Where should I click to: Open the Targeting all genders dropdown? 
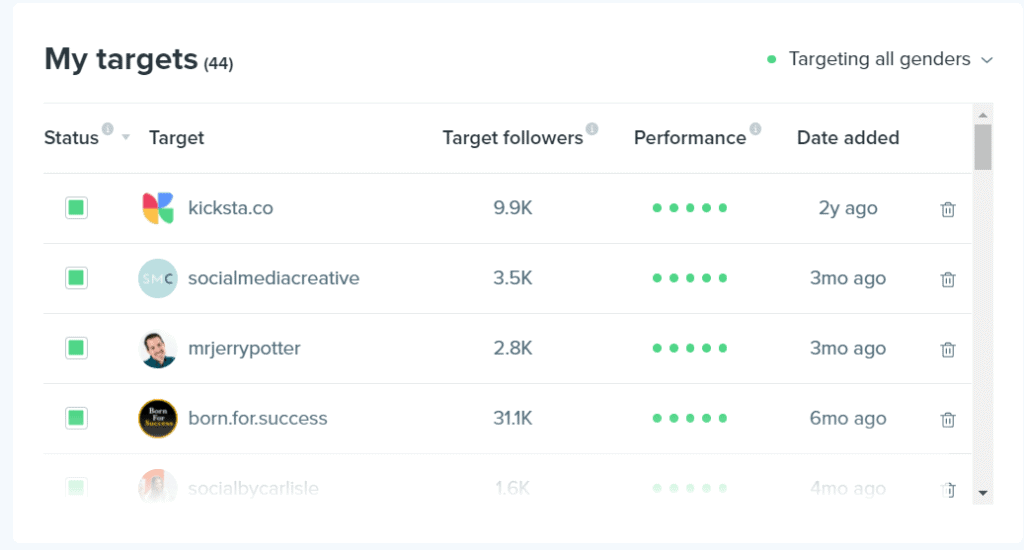tap(880, 59)
